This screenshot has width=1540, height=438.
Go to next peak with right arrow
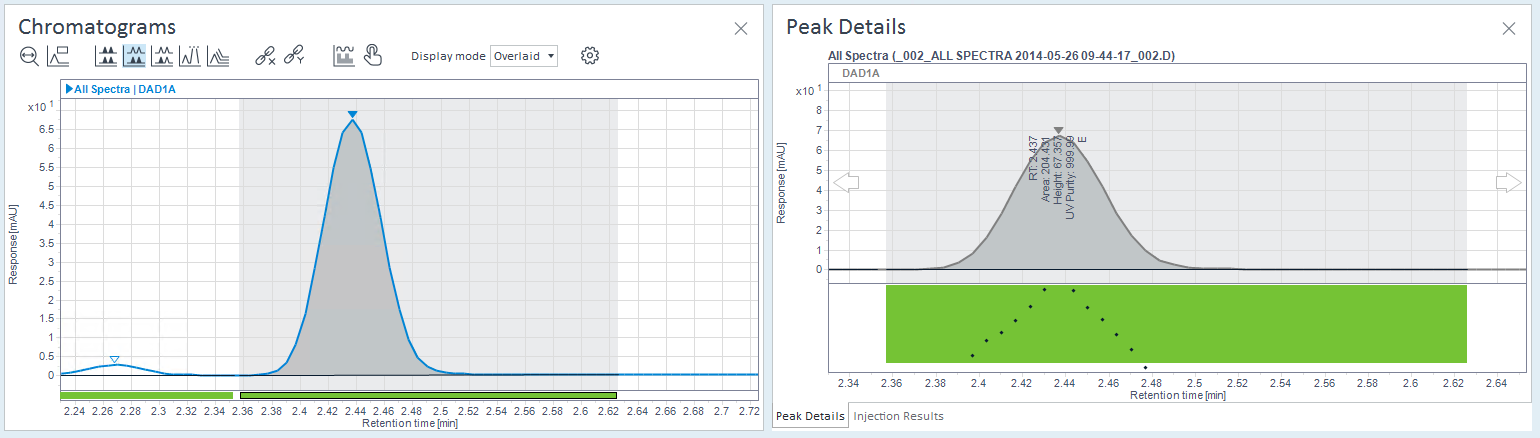(x=1508, y=182)
